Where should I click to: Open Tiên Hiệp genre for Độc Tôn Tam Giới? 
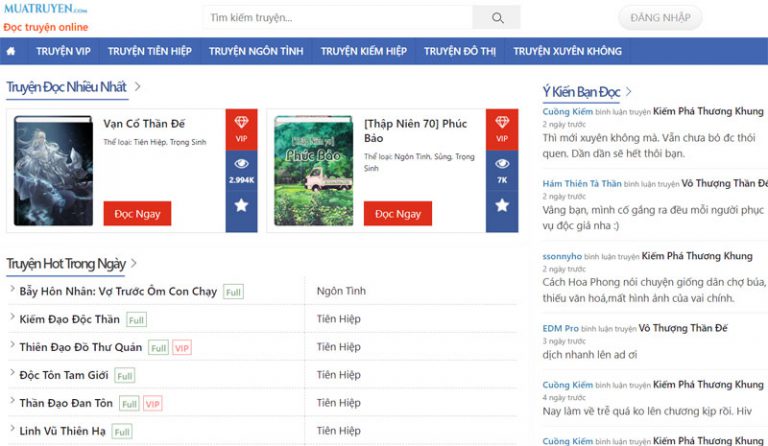[x=338, y=375]
